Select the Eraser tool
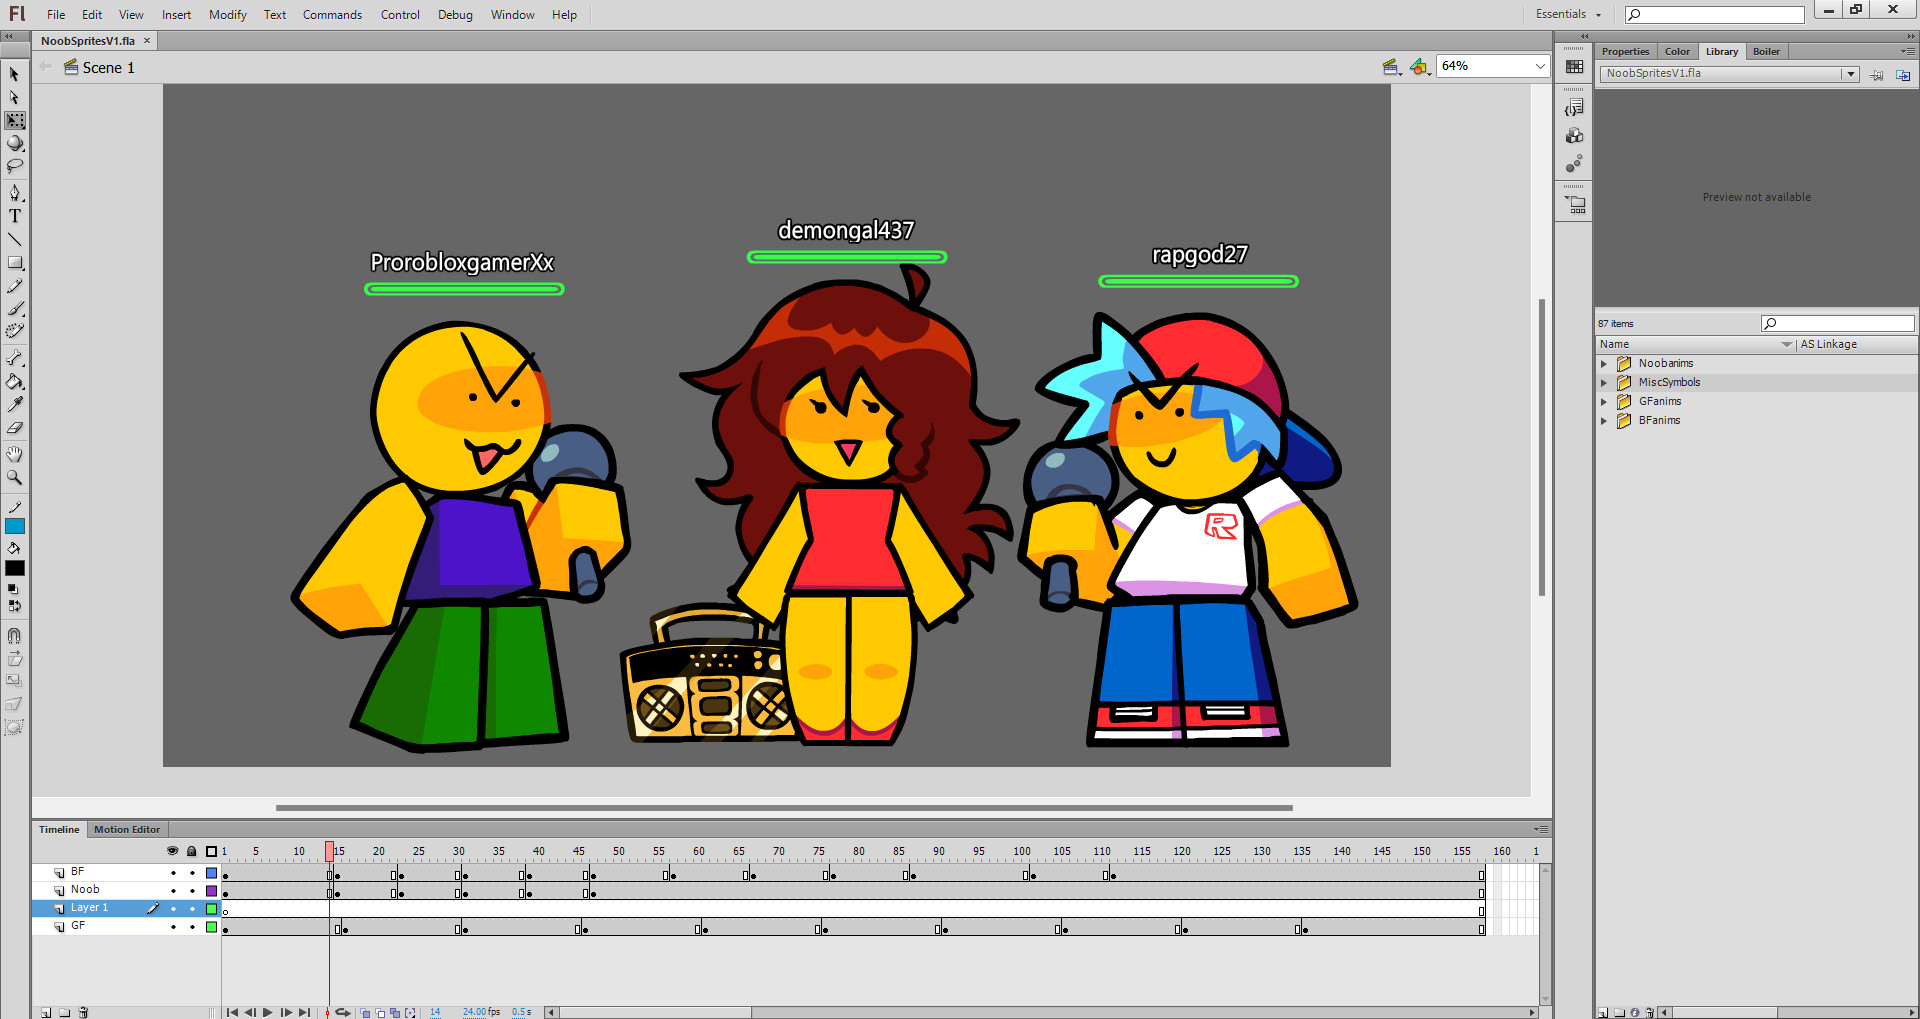The height and width of the screenshot is (1019, 1920). 15,428
